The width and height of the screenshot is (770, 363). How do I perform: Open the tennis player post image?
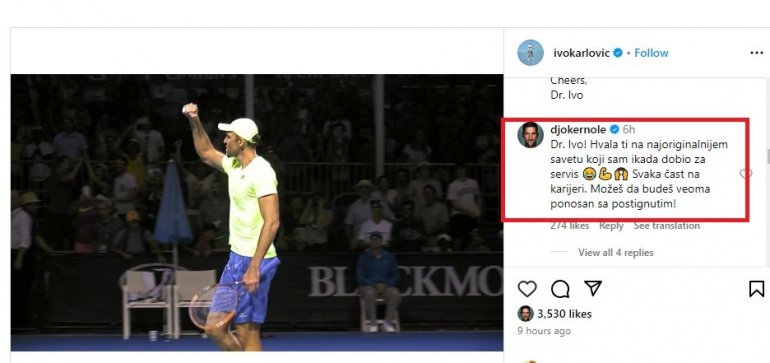pyautogui.click(x=257, y=212)
